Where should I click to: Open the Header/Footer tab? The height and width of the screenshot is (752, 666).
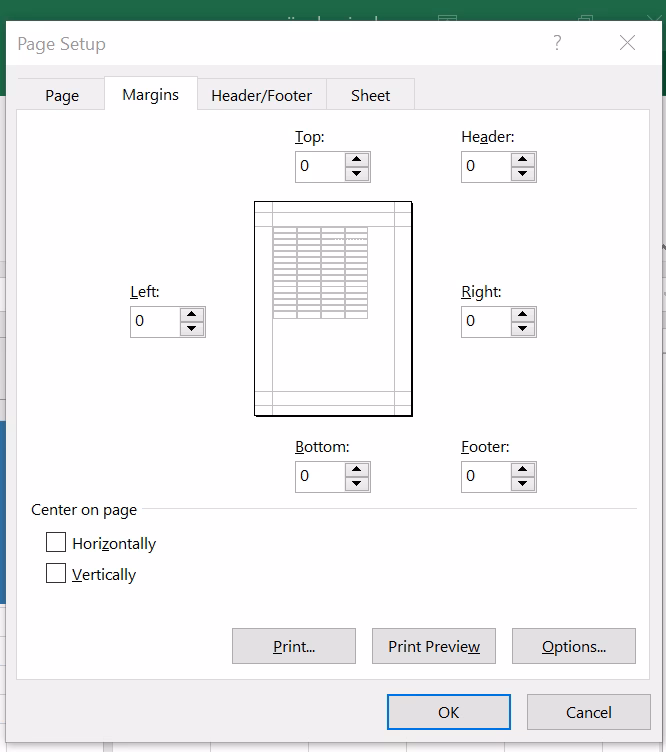pos(262,95)
